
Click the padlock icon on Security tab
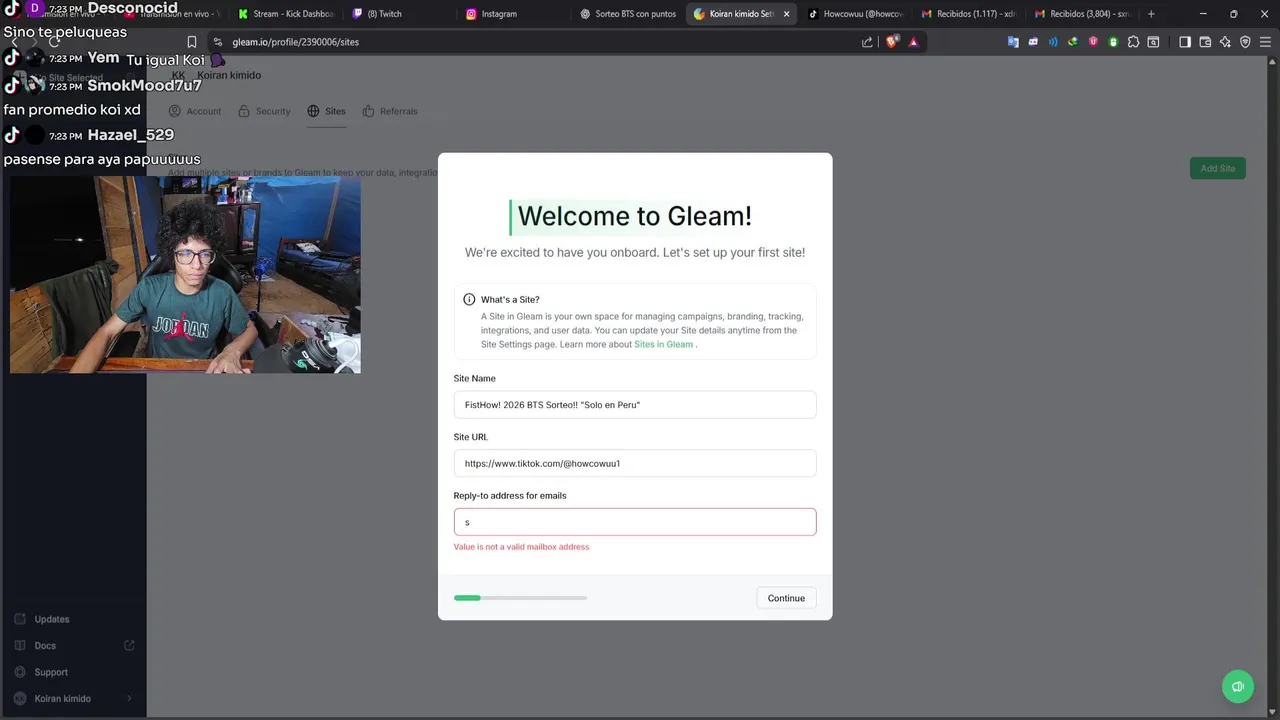pyautogui.click(x=244, y=111)
